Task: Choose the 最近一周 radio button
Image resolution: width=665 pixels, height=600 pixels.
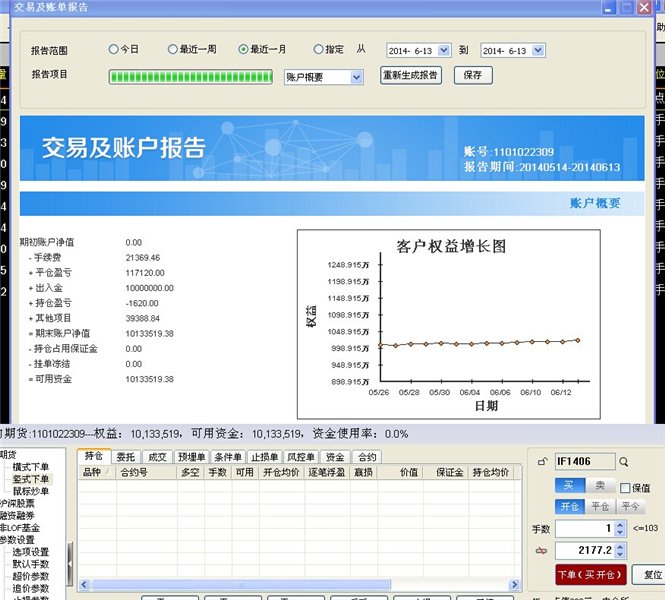Action: point(173,49)
